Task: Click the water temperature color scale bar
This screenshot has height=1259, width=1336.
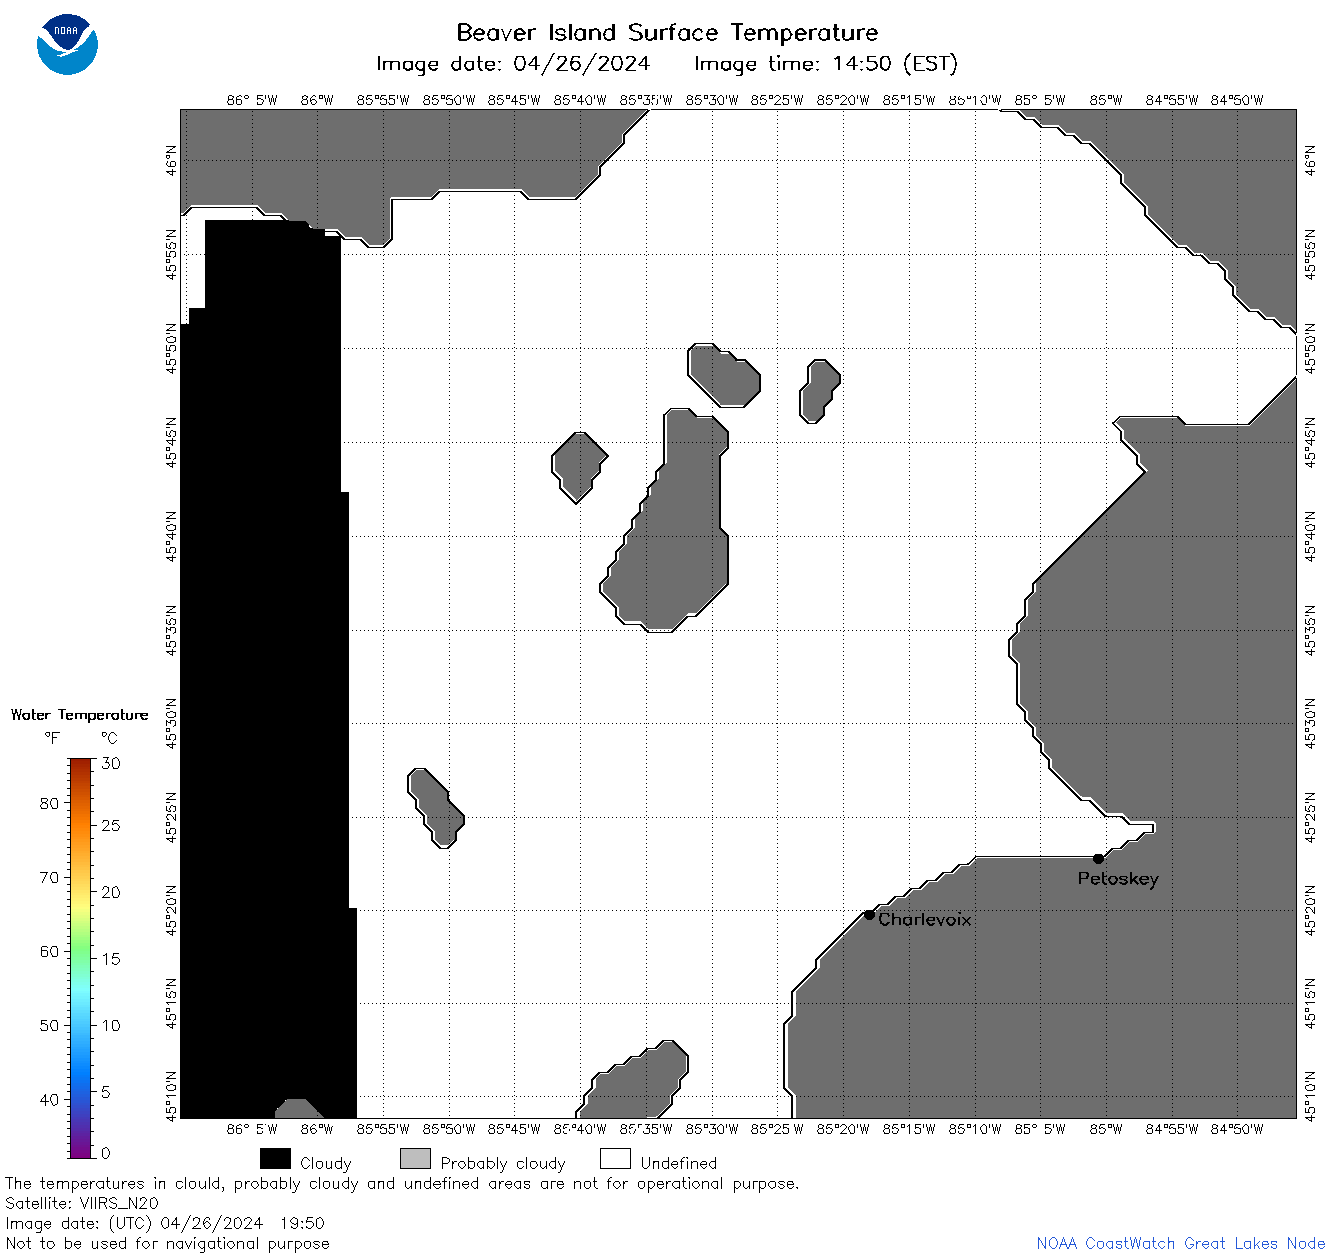Action: click(x=81, y=958)
